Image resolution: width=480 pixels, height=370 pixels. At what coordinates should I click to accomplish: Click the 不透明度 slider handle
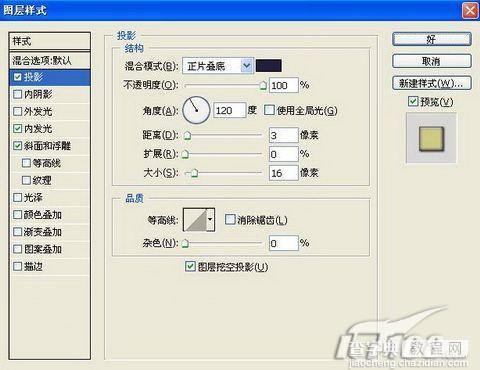263,86
